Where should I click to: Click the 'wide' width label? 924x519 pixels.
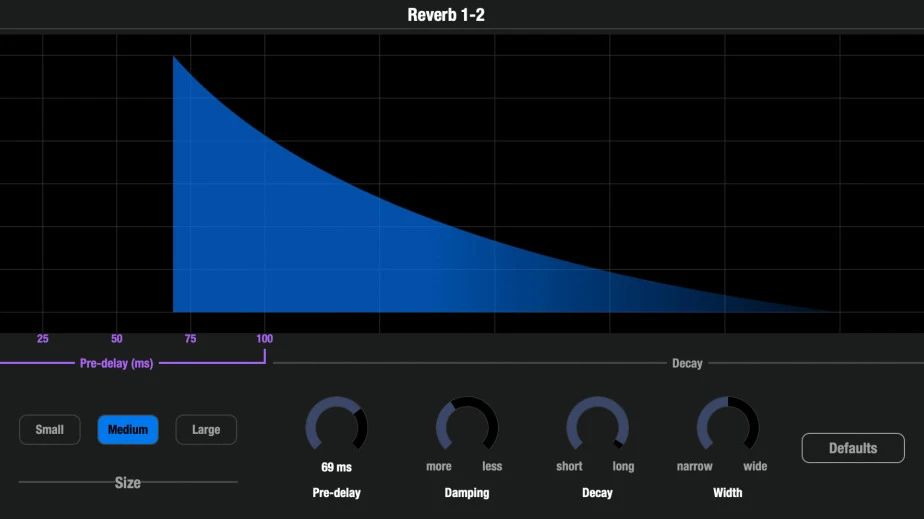pyautogui.click(x=755, y=467)
